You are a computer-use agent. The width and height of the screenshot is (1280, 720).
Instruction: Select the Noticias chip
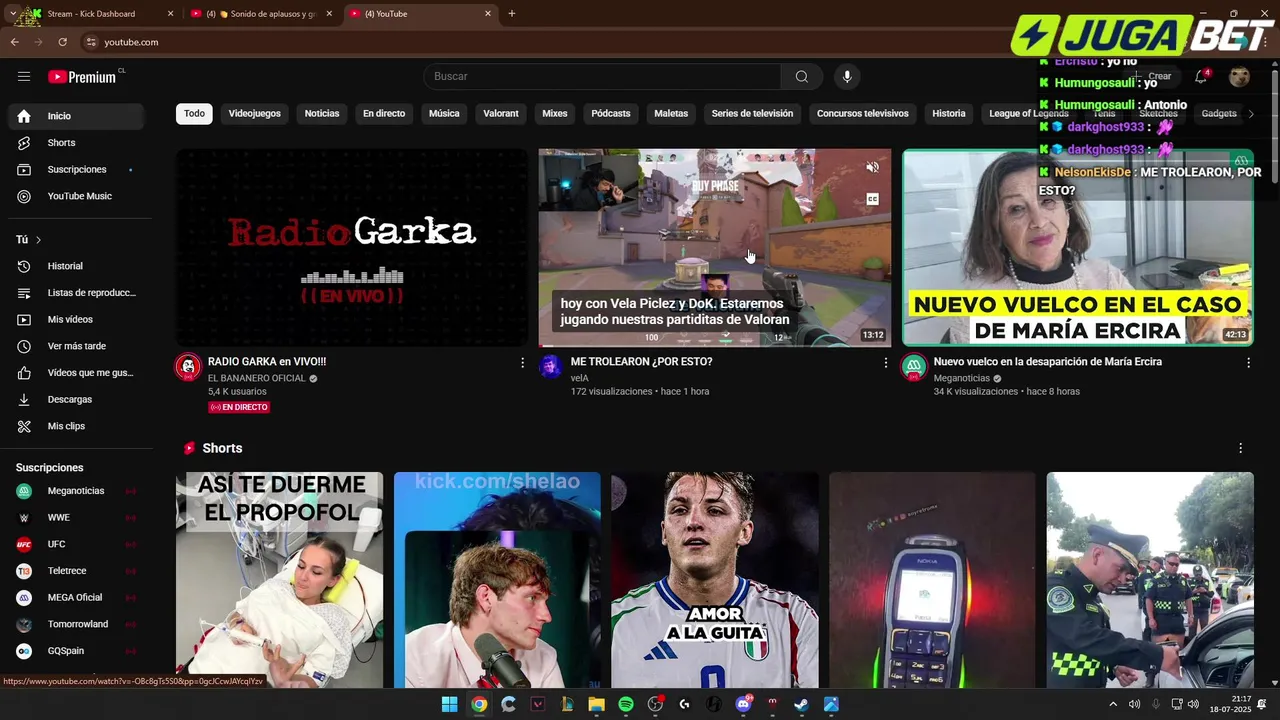point(322,114)
